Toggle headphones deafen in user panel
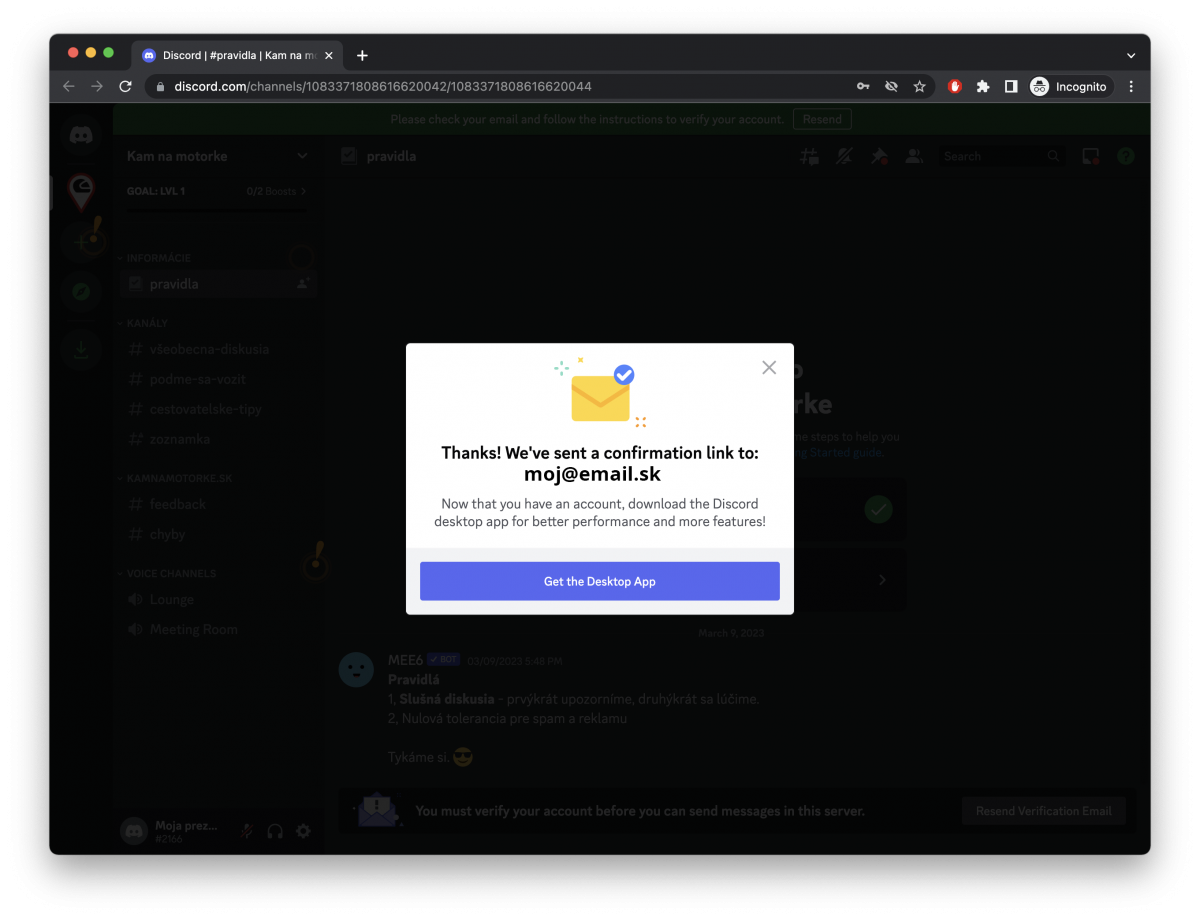The width and height of the screenshot is (1200, 920). (275, 831)
